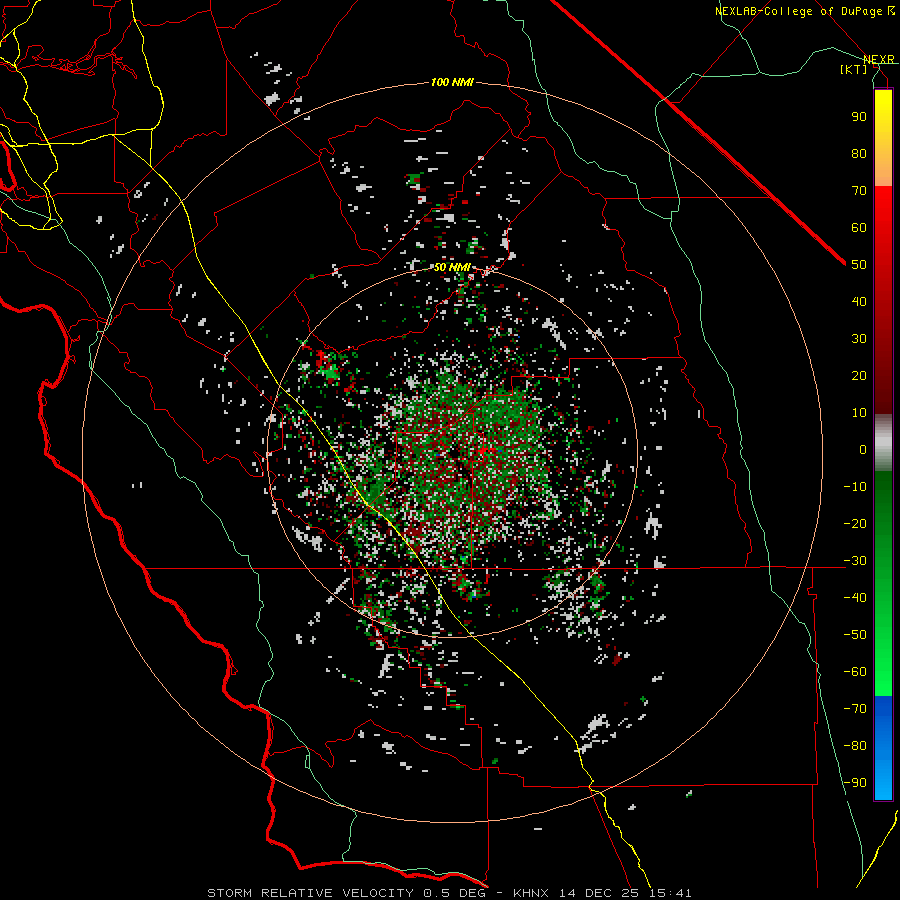The height and width of the screenshot is (900, 900).
Task: Click the -20 value on velocity scale
Action: (x=855, y=524)
